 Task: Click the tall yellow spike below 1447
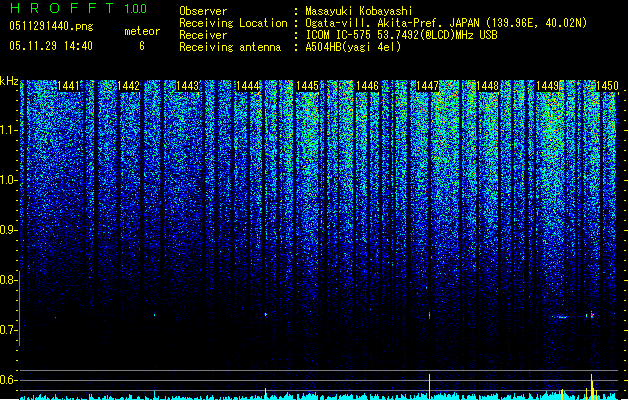(430, 387)
